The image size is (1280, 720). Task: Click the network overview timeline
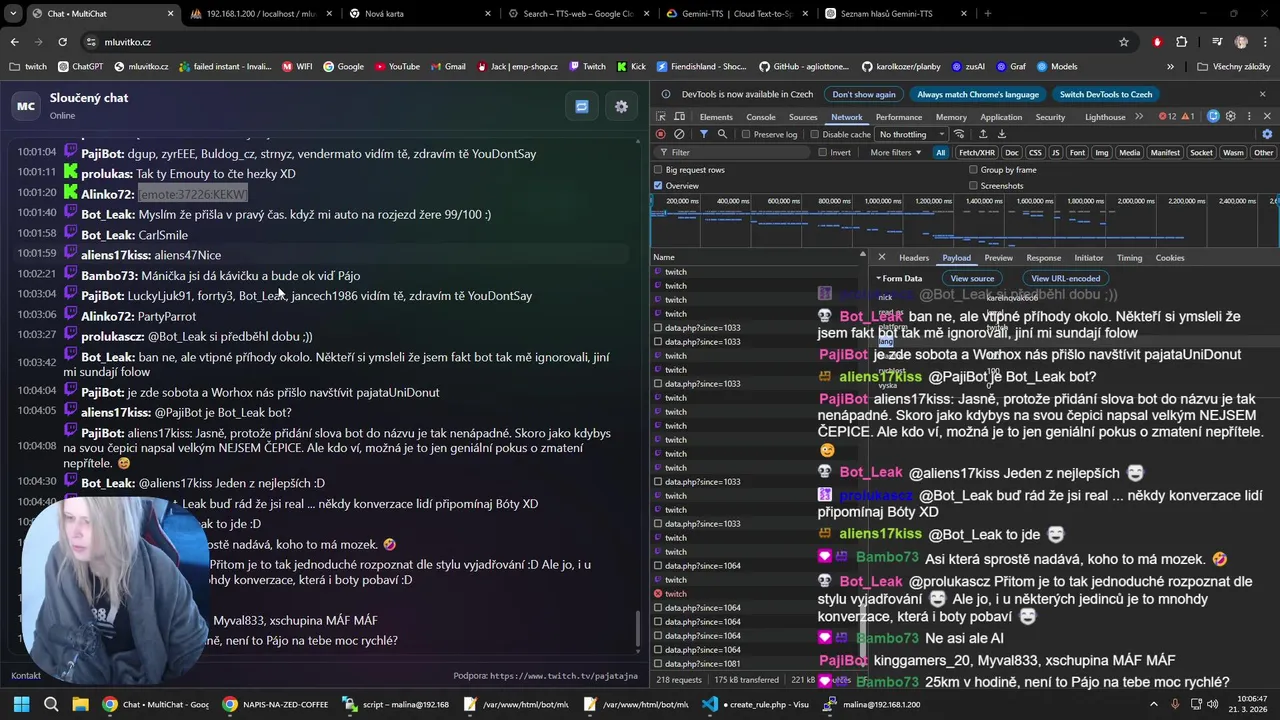pos(965,220)
